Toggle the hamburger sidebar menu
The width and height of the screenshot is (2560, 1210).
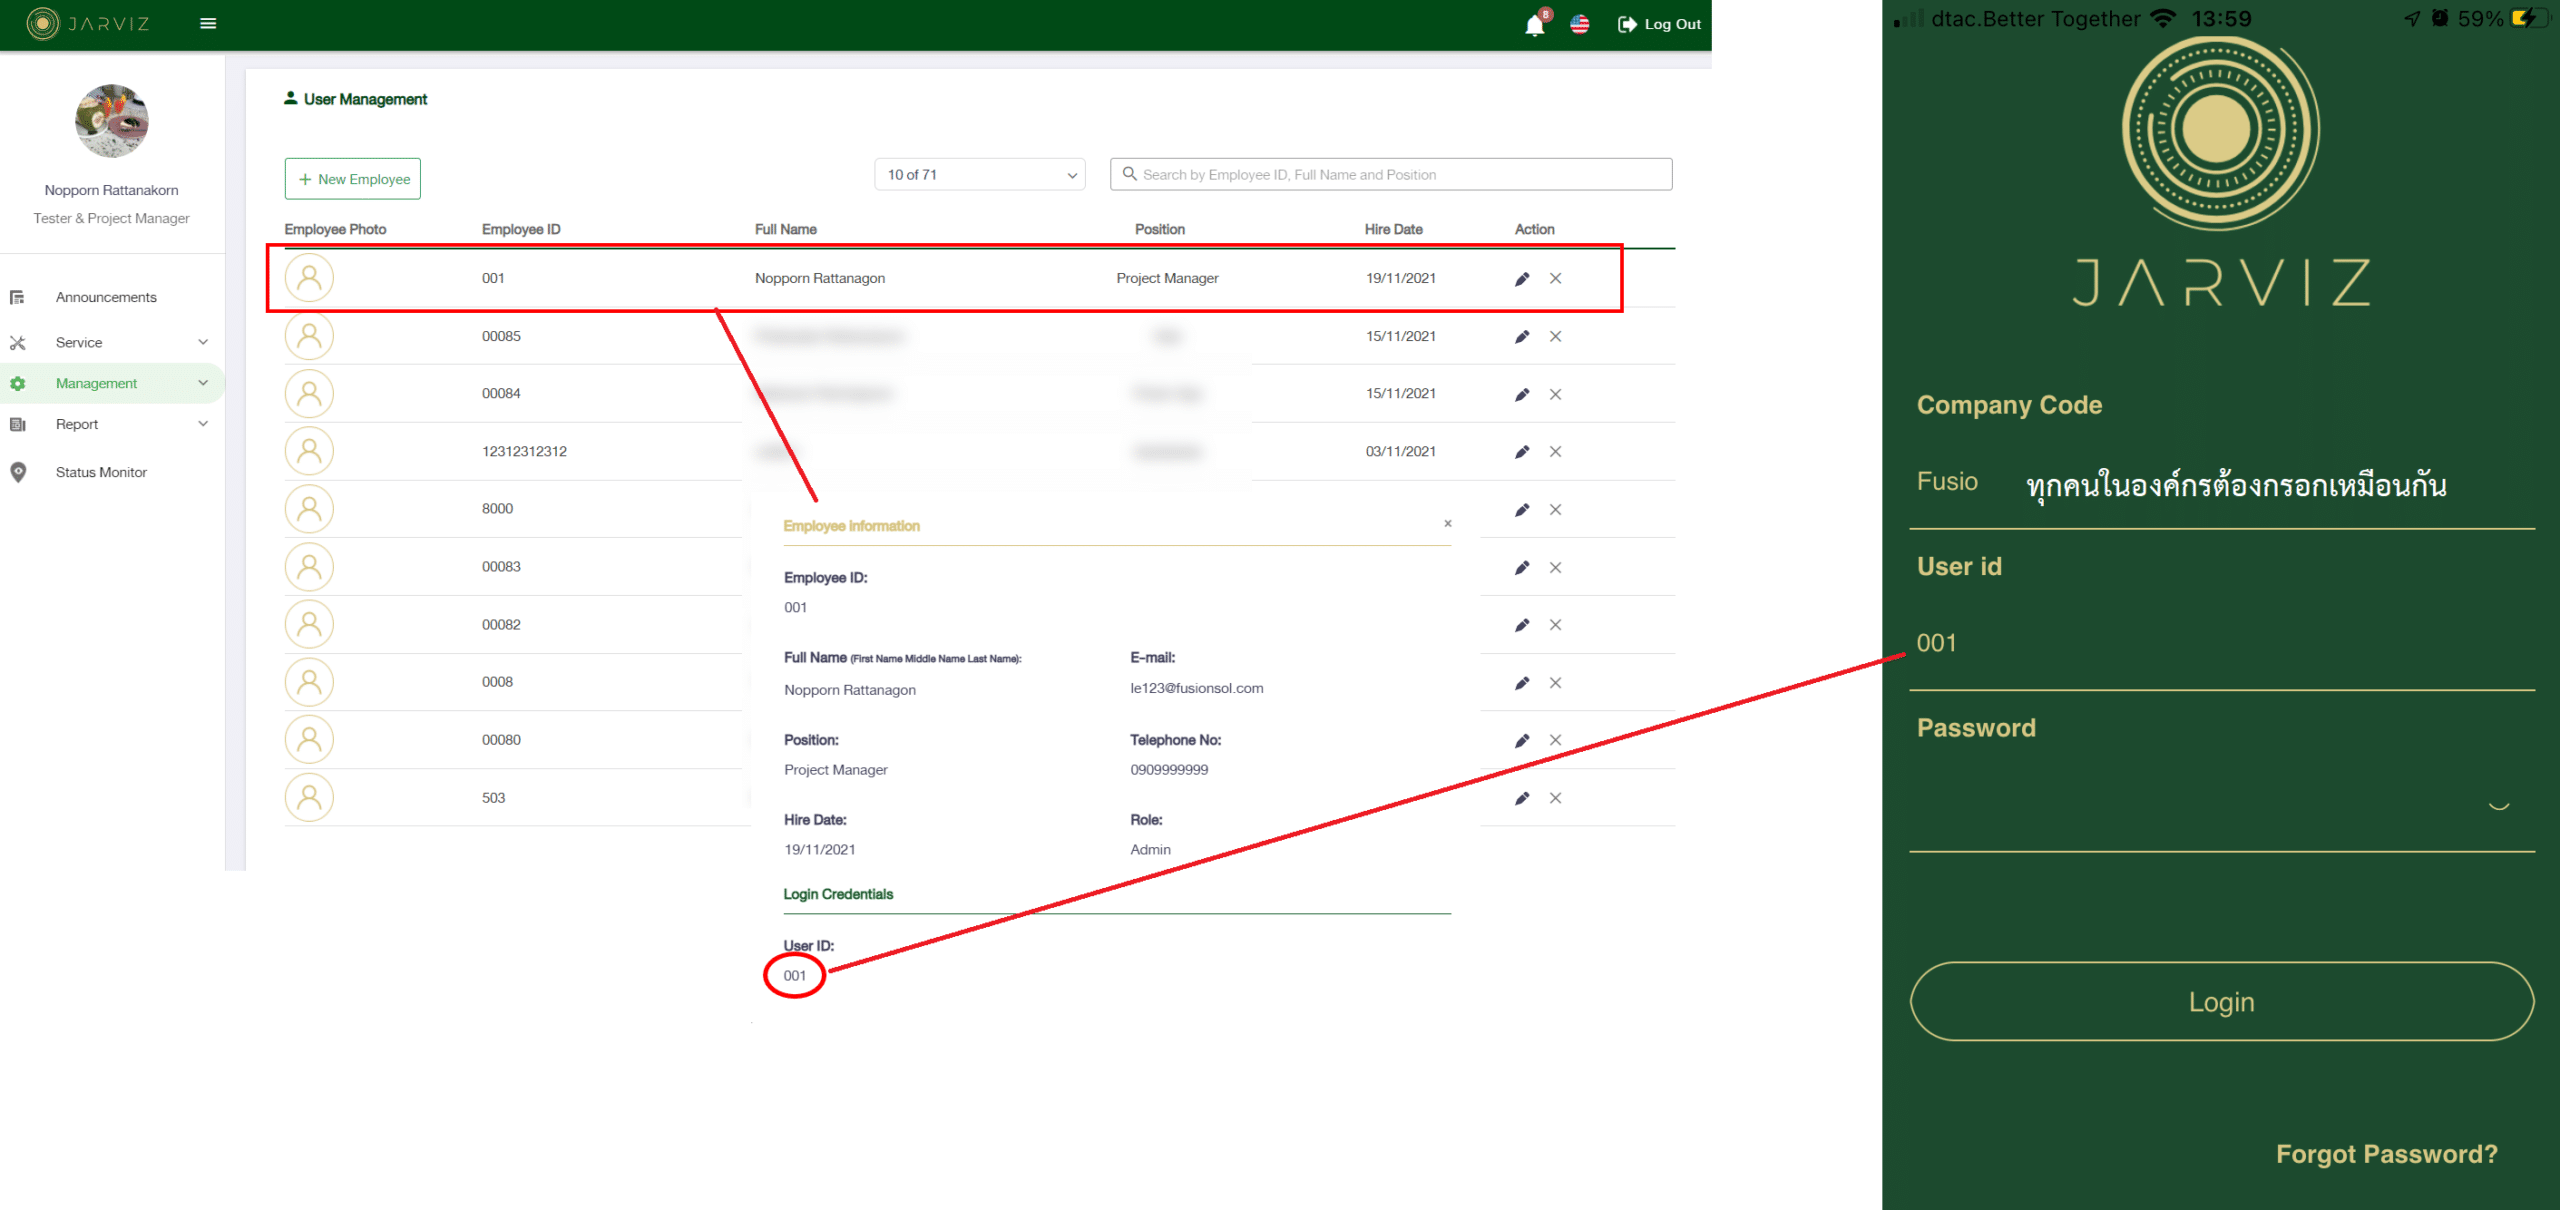pos(208,24)
